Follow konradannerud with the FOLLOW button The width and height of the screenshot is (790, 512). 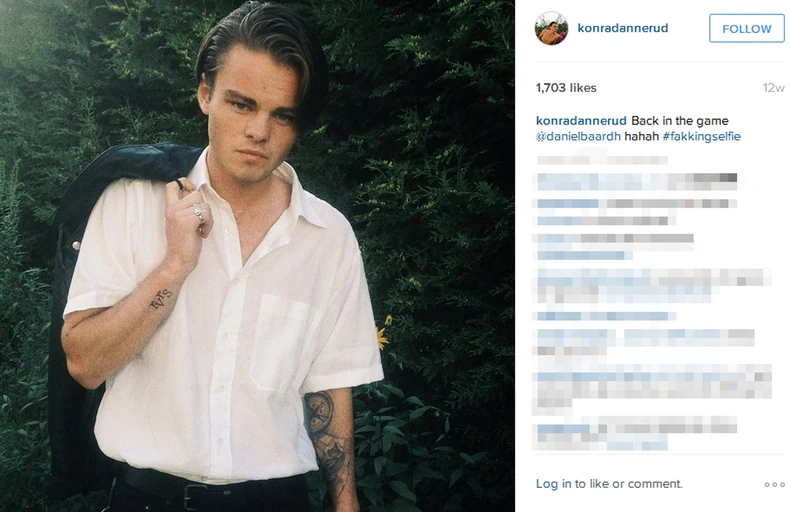tap(747, 29)
